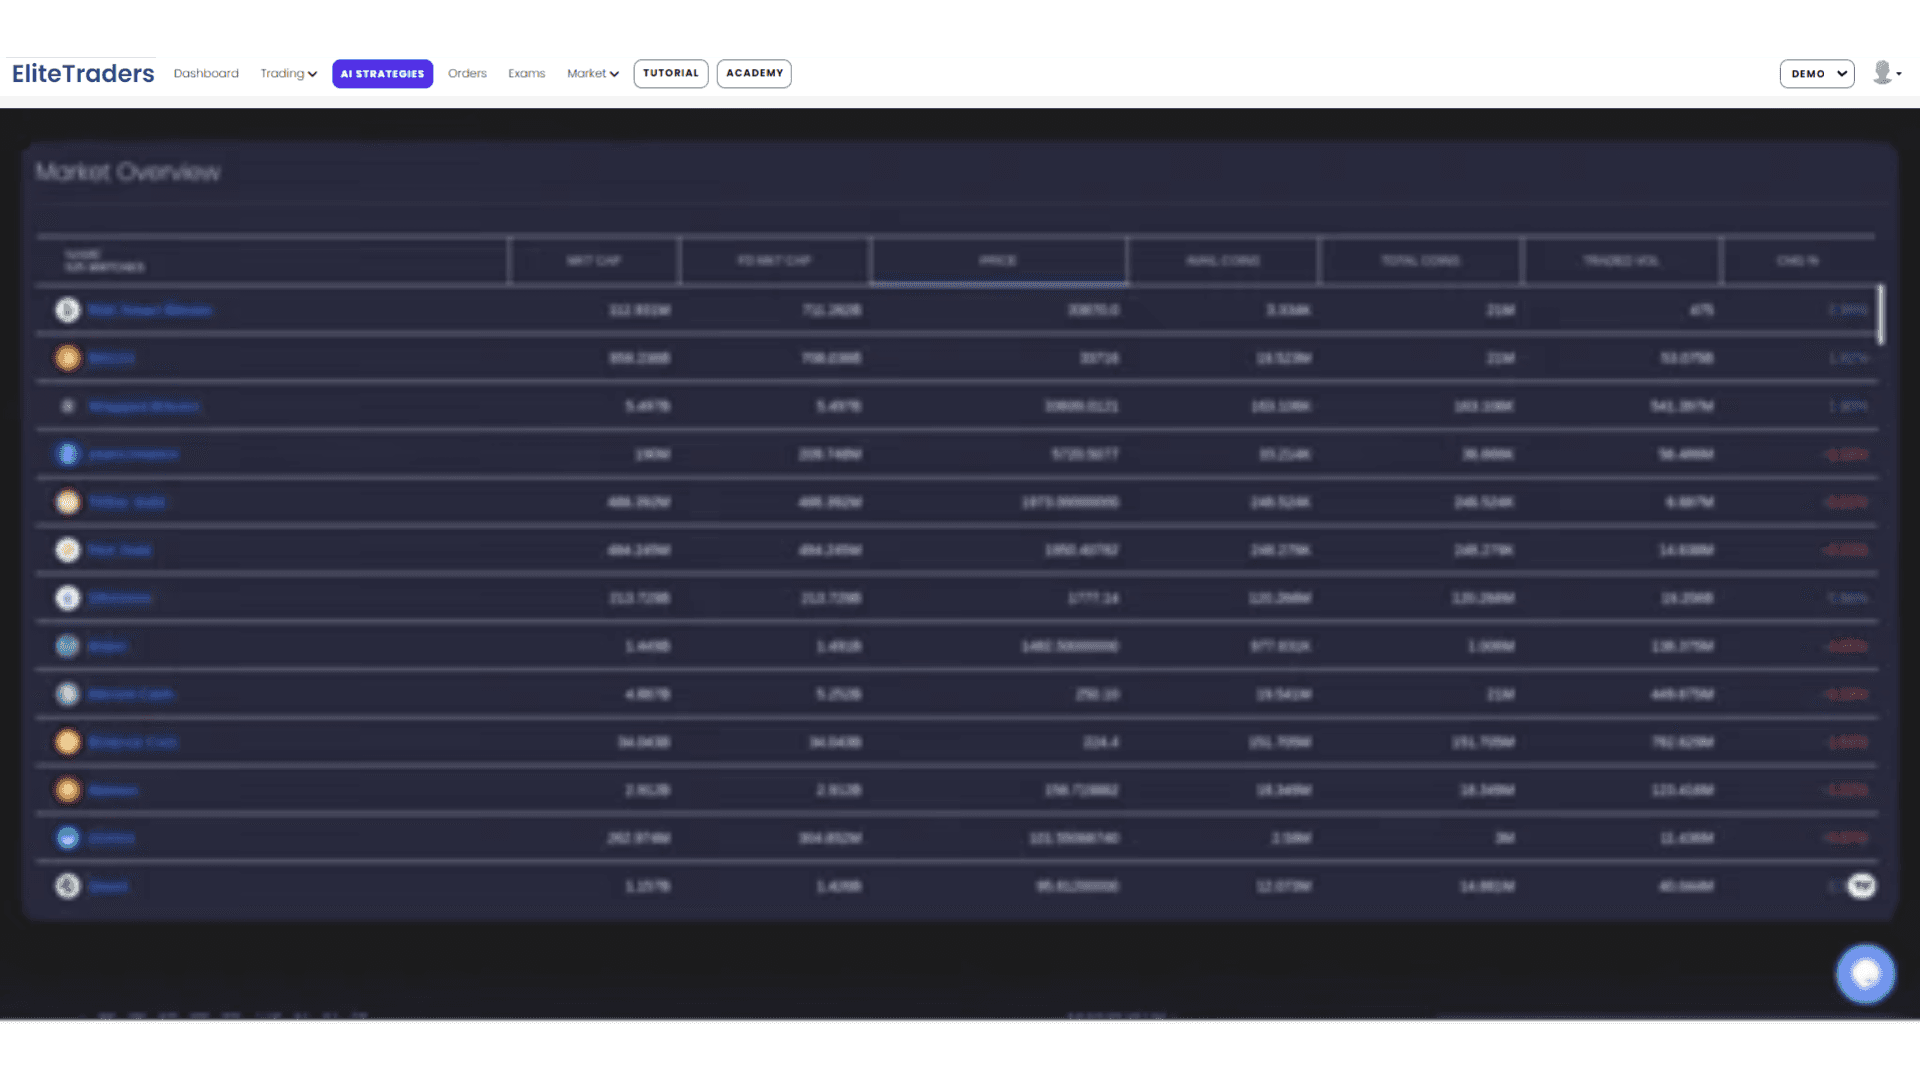The width and height of the screenshot is (1920, 1080).
Task: Open AI STRATEGIES
Action: click(x=382, y=74)
